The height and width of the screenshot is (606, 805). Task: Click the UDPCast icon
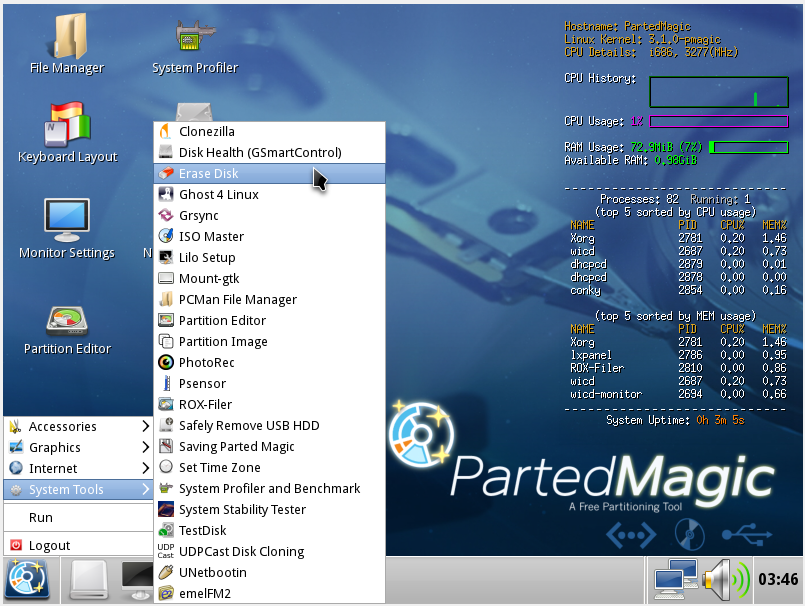[x=165, y=551]
